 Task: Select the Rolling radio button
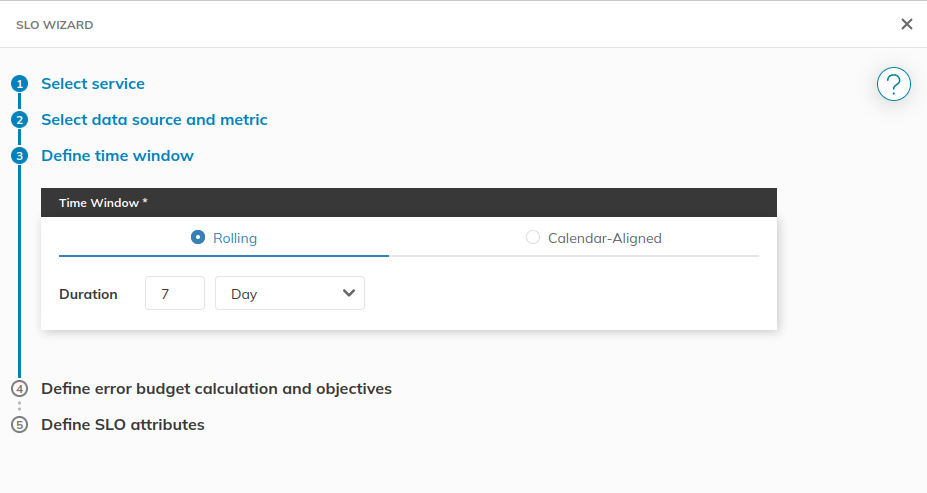198,237
